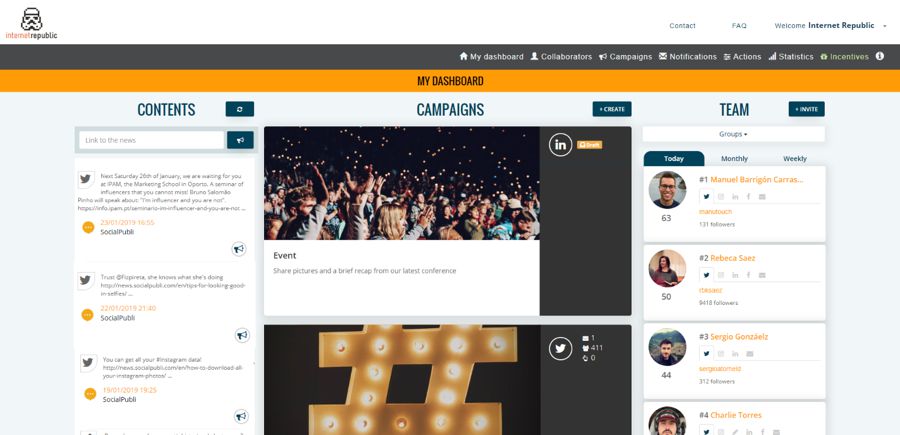Open the Internet Republic account dropdown arrow
The height and width of the screenshot is (435, 900).
point(885,26)
